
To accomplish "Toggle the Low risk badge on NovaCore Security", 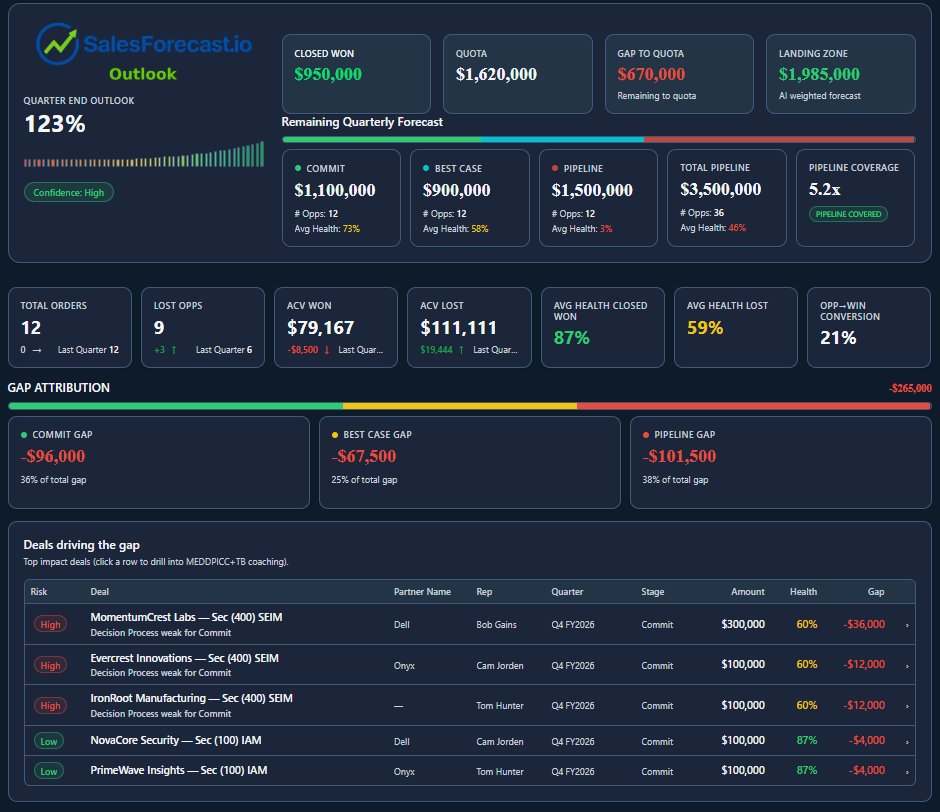I will click(x=50, y=742).
